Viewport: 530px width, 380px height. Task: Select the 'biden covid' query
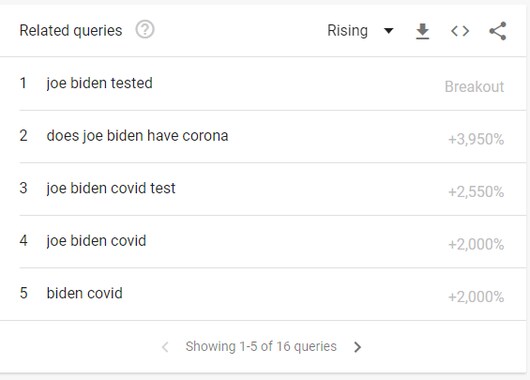pos(85,293)
